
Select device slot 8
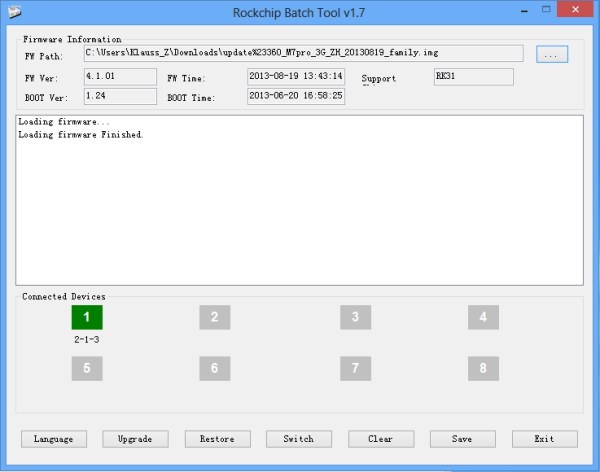click(x=483, y=368)
